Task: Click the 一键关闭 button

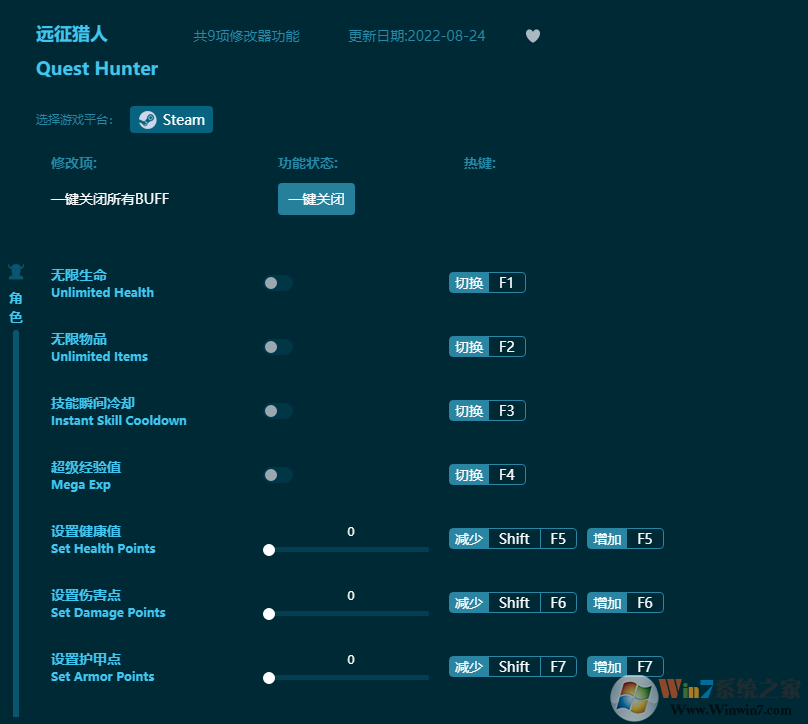Action: [316, 199]
